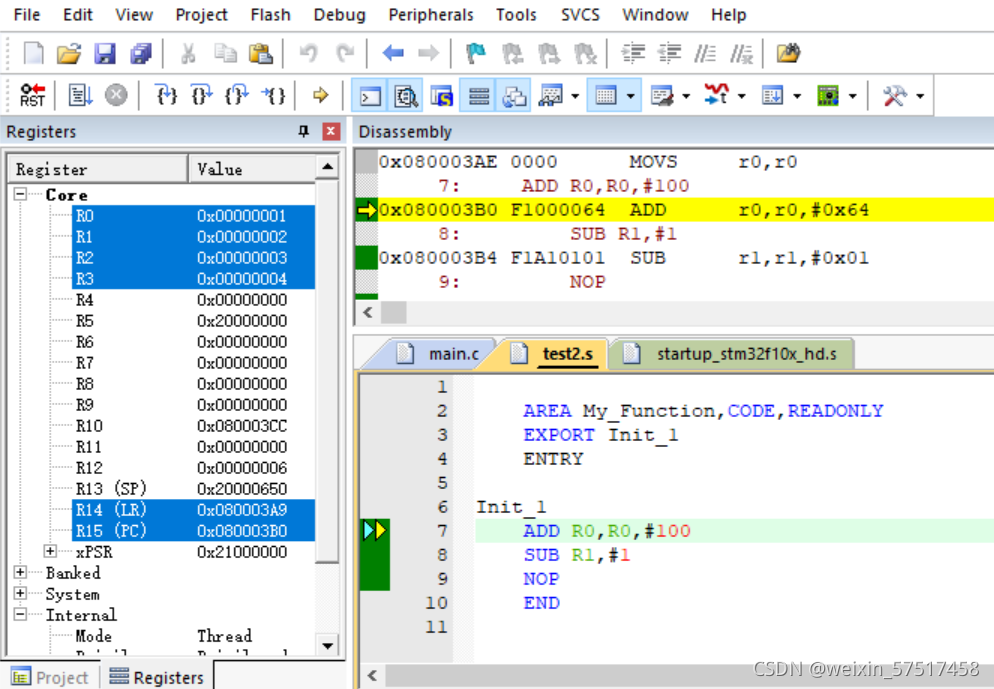
Task: Click Registers list scroll down arrow
Action: click(x=328, y=646)
